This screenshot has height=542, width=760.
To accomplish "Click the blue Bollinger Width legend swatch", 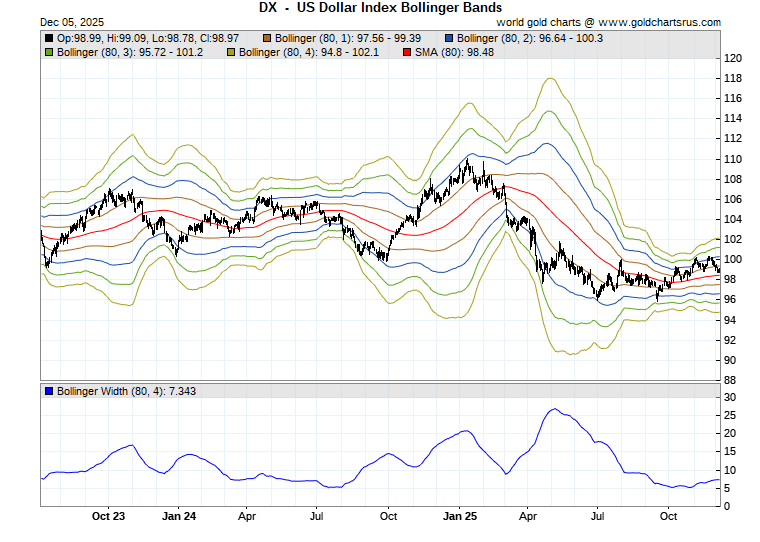I will 49,390.
